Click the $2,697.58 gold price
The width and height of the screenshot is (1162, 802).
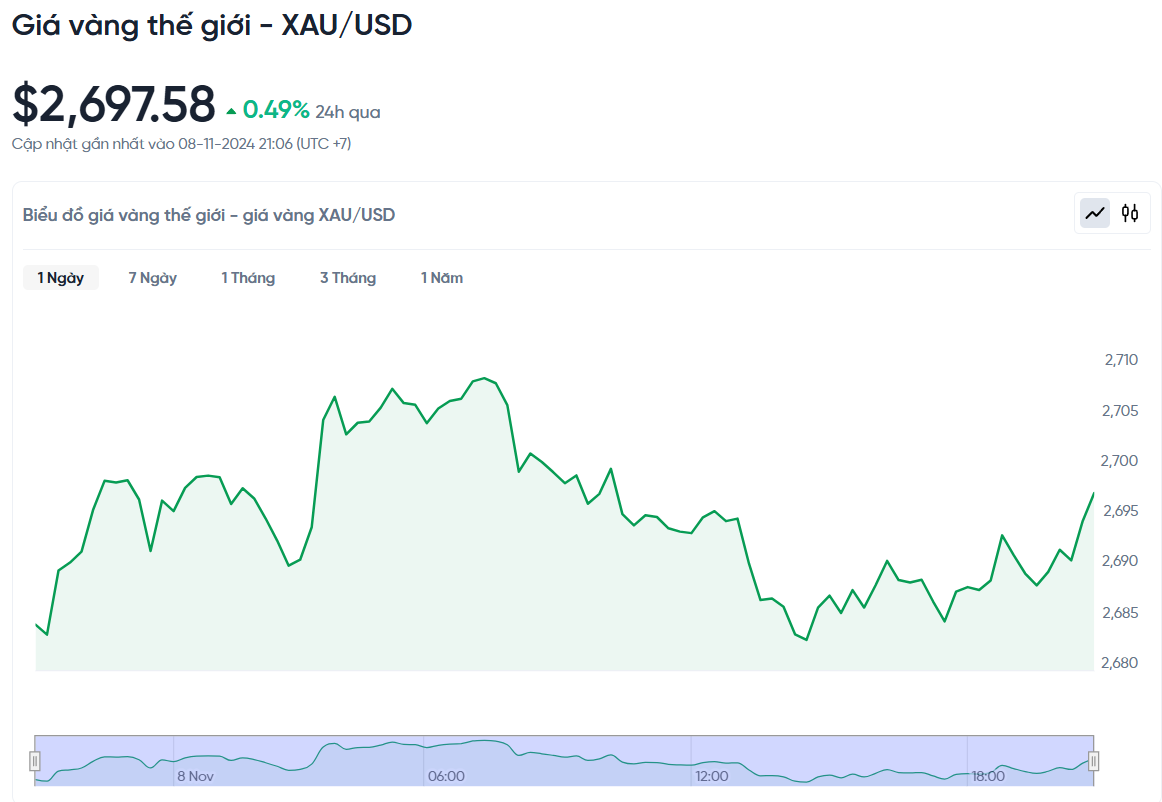click(114, 104)
